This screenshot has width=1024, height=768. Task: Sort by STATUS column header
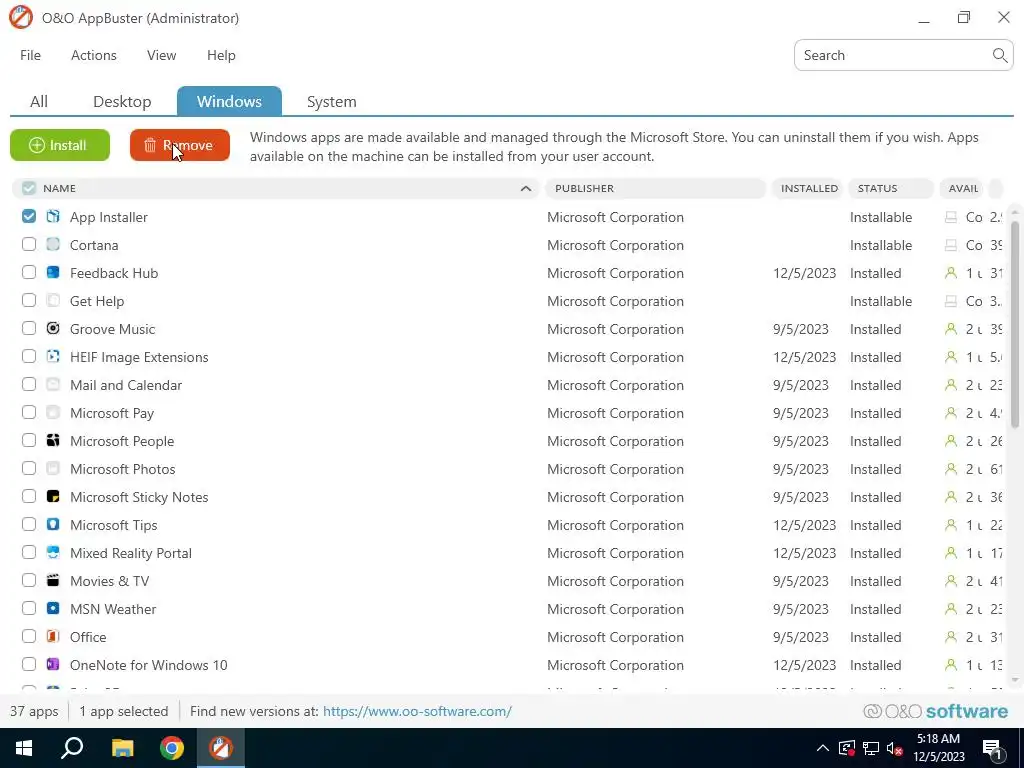tap(891, 188)
